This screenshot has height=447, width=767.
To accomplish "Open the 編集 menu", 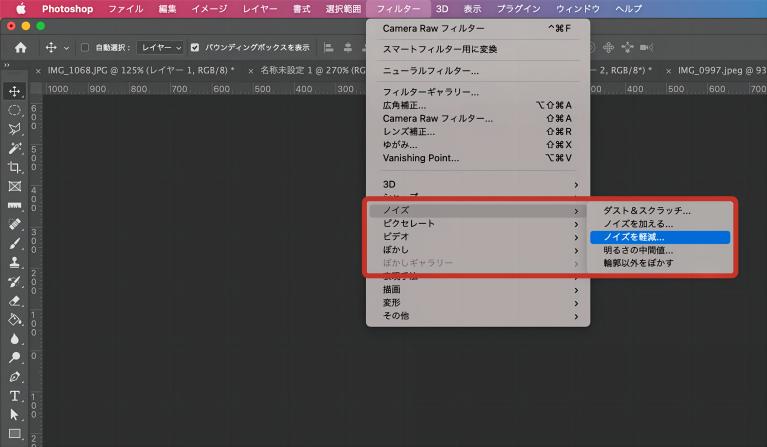I will coord(167,9).
